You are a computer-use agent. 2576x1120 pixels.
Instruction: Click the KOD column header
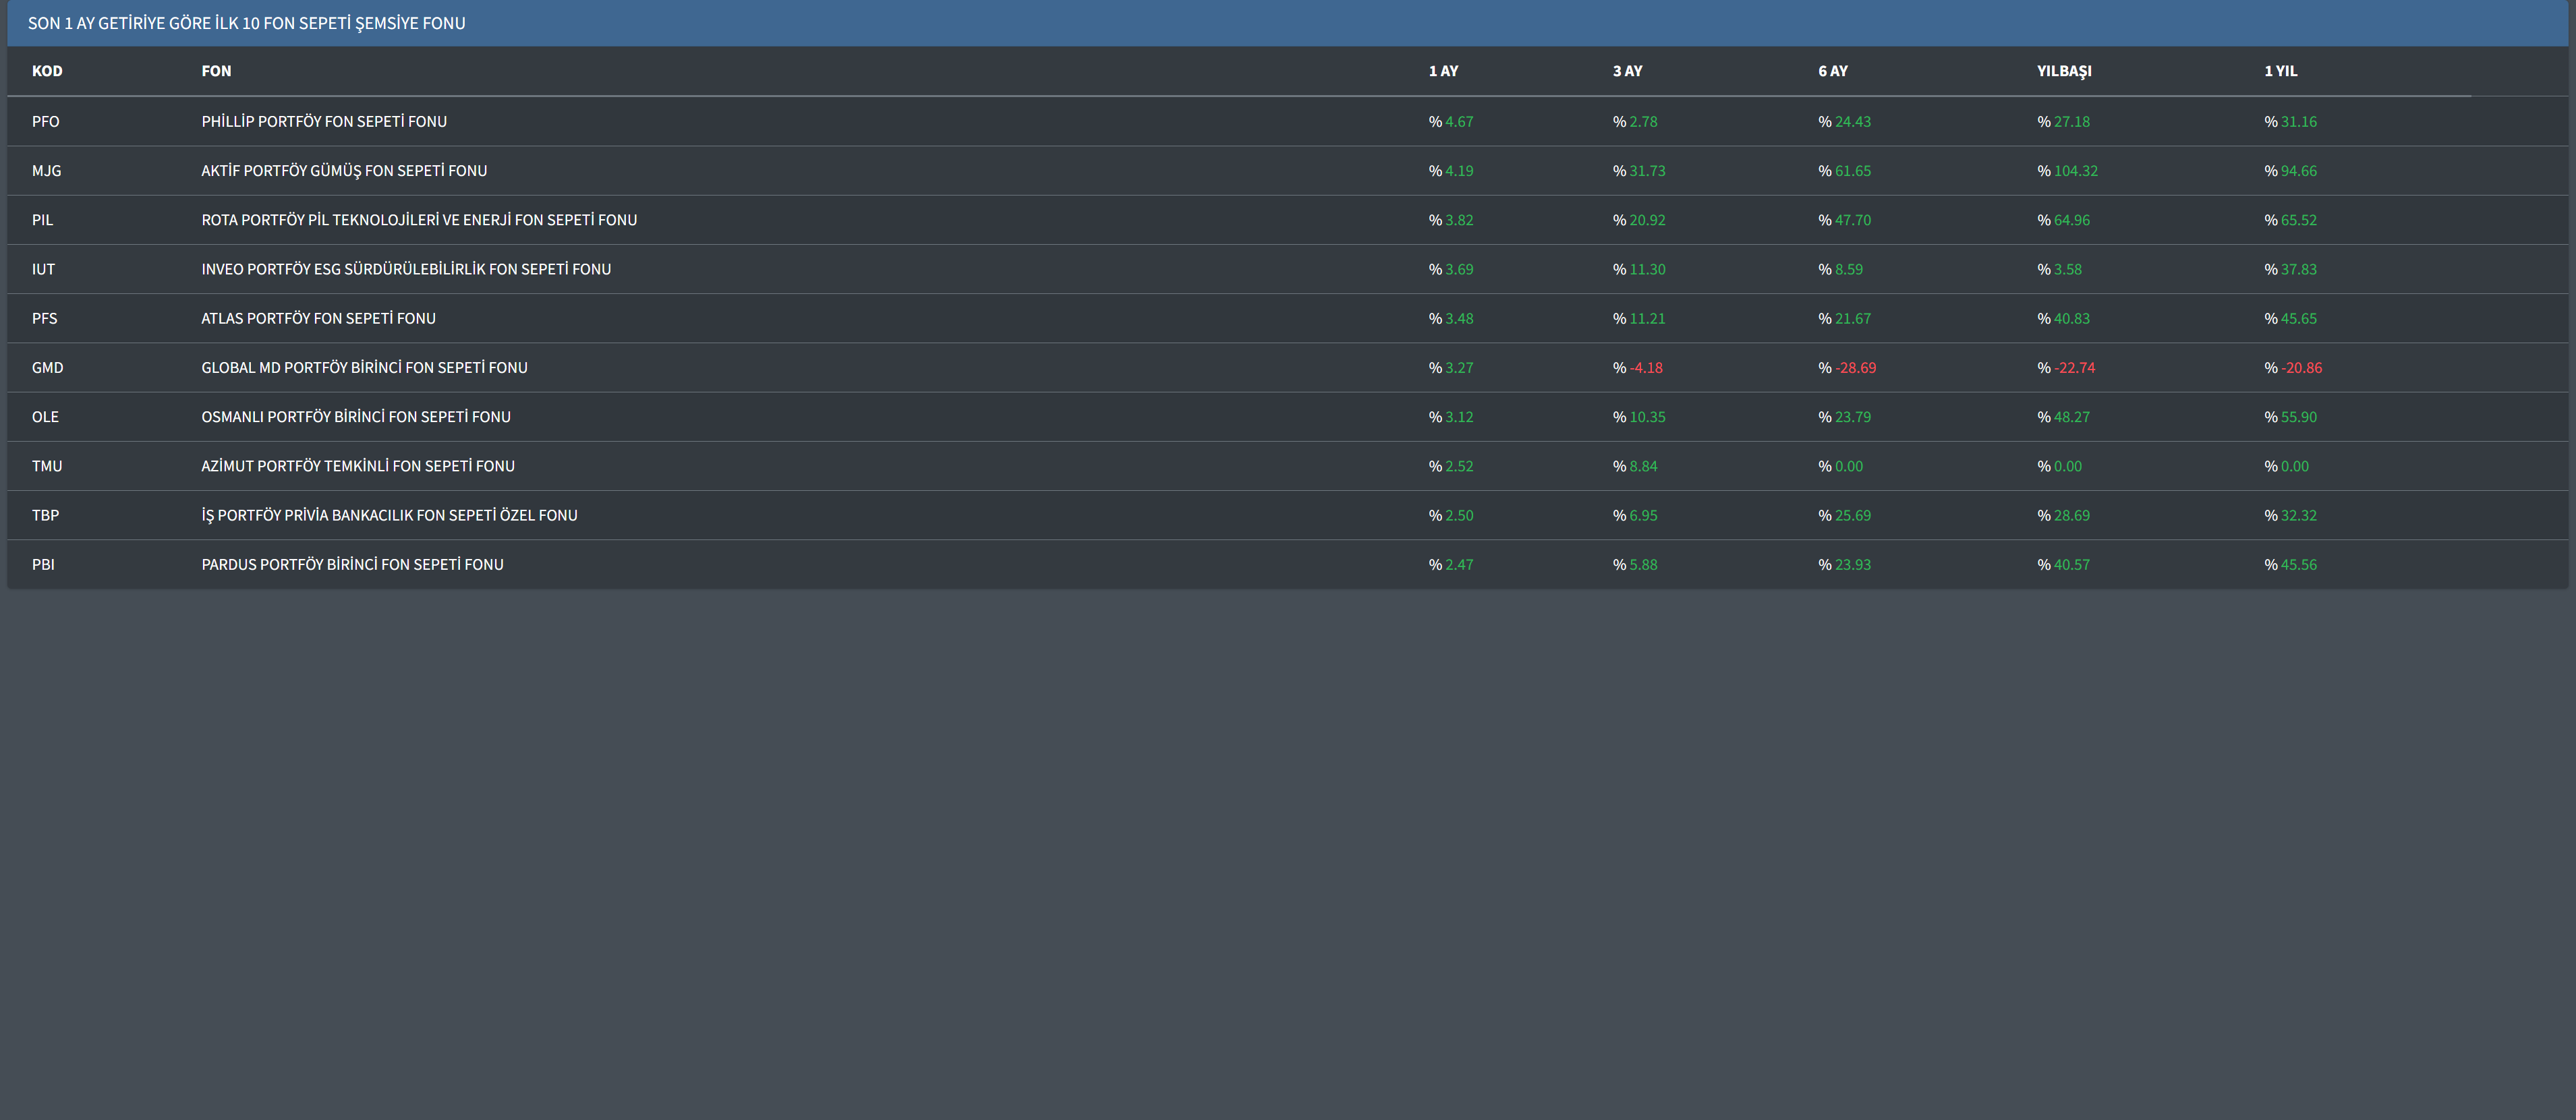pyautogui.click(x=47, y=71)
